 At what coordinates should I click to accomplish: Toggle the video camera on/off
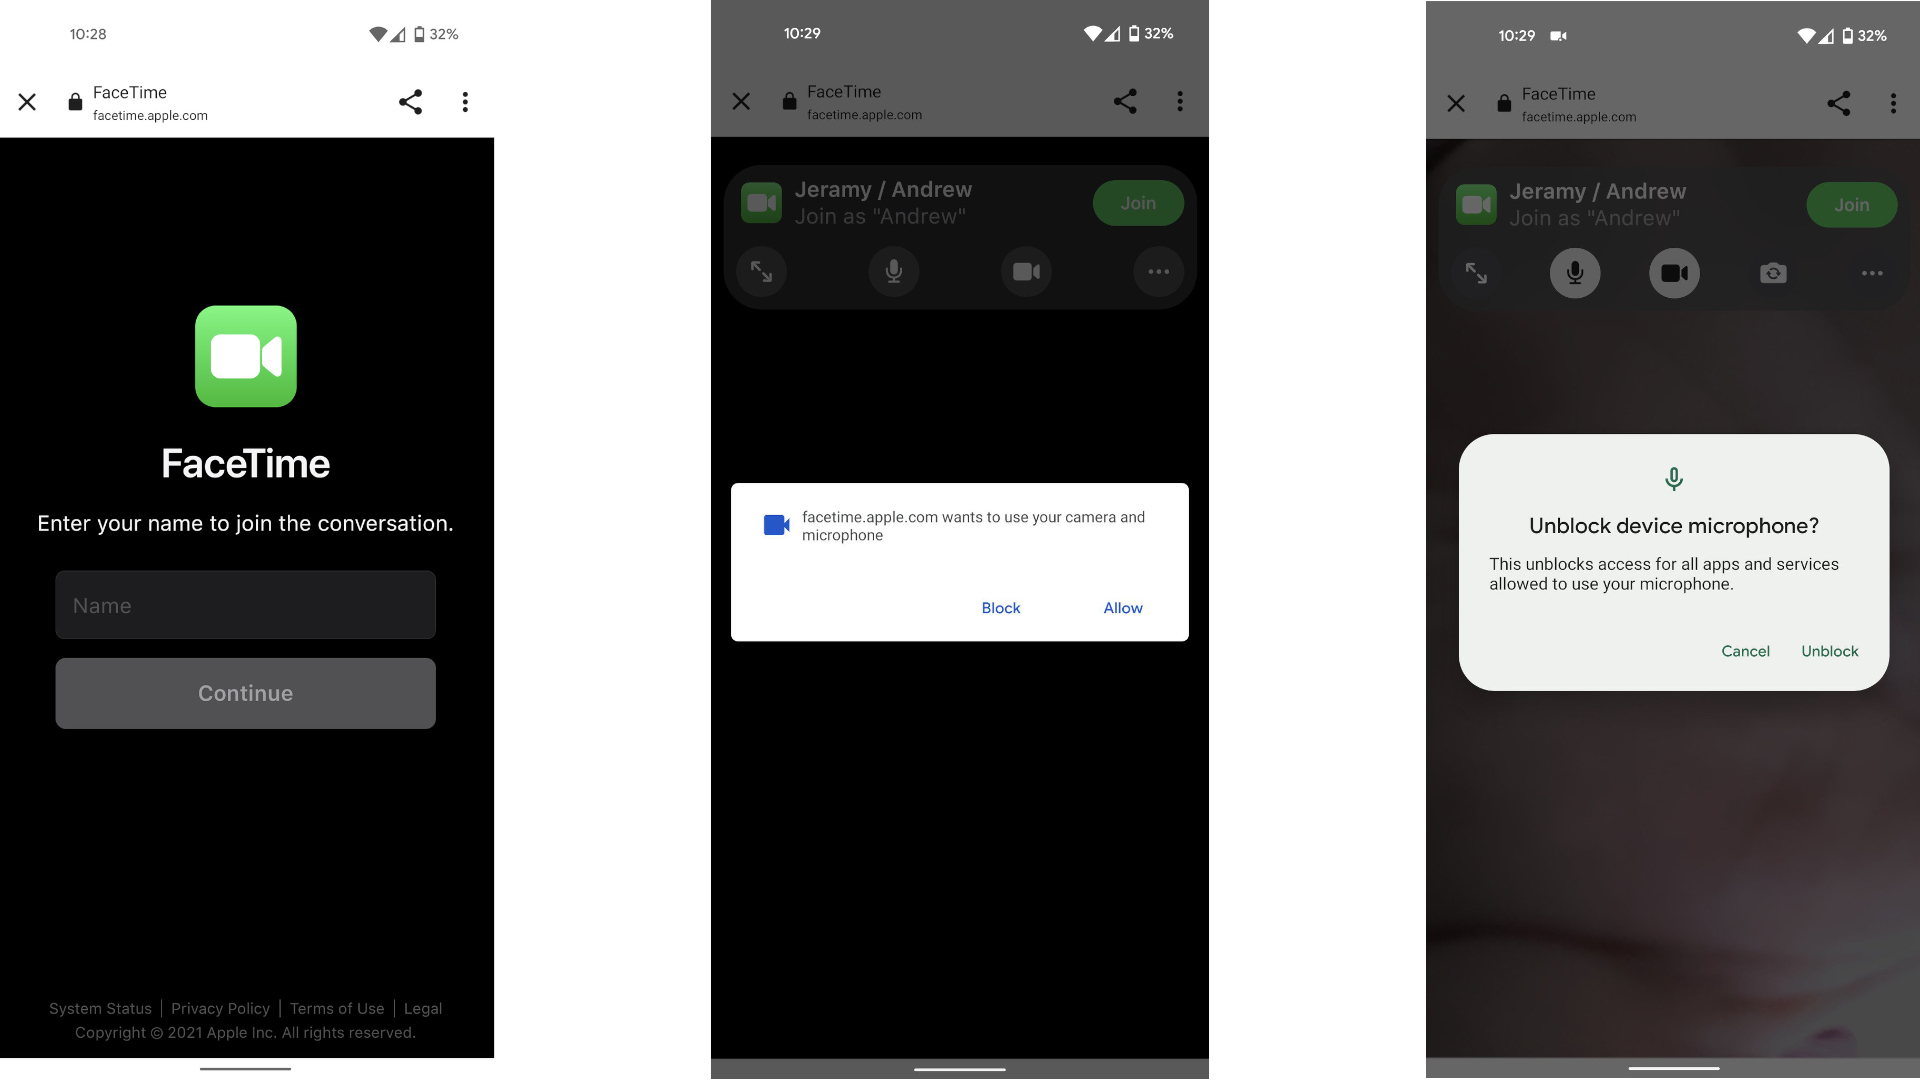(x=1673, y=273)
